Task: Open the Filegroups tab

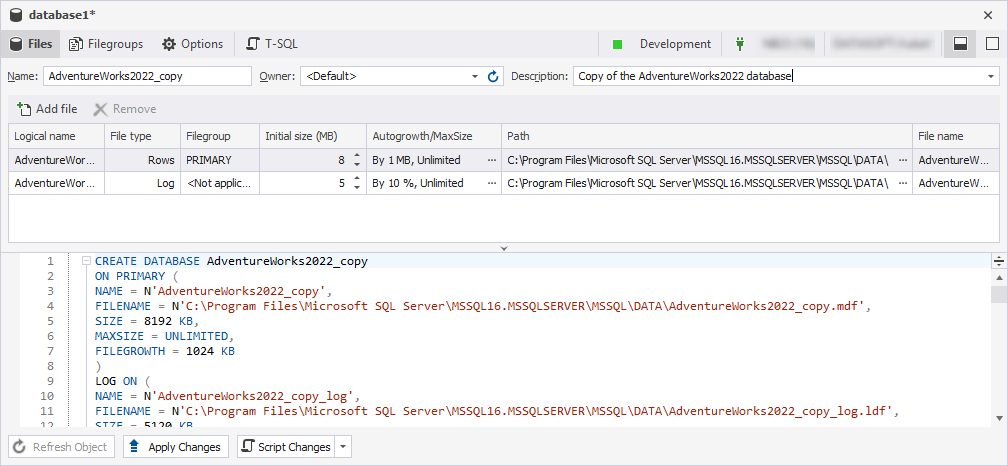Action: [106, 44]
